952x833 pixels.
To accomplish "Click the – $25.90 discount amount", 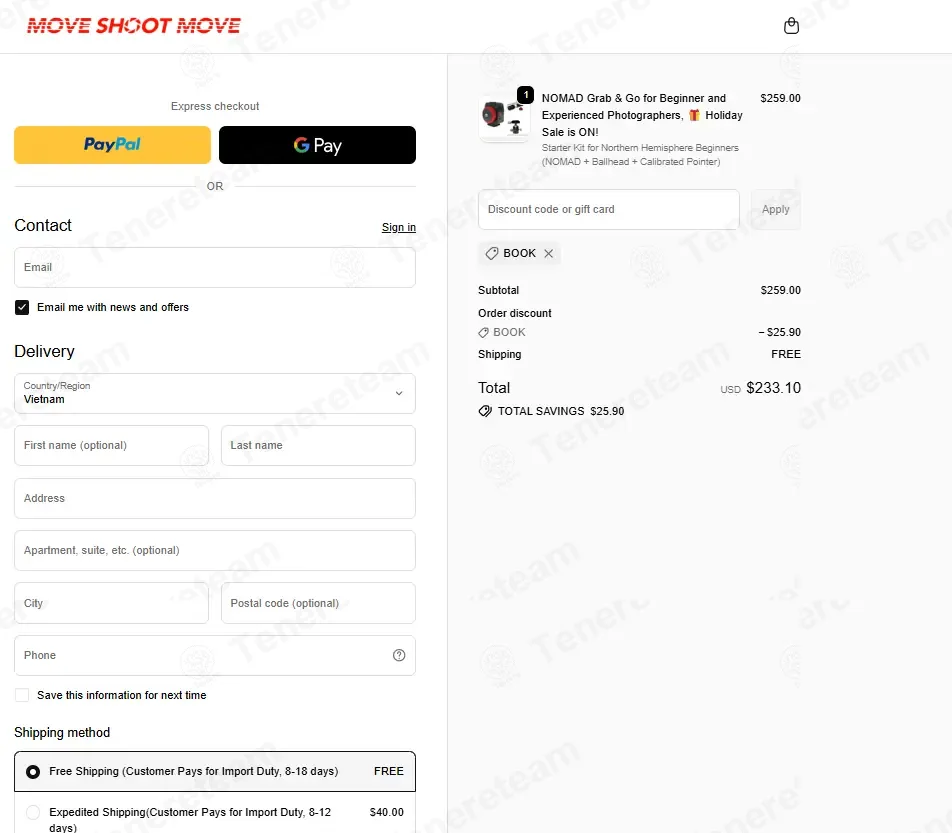I will coord(780,332).
